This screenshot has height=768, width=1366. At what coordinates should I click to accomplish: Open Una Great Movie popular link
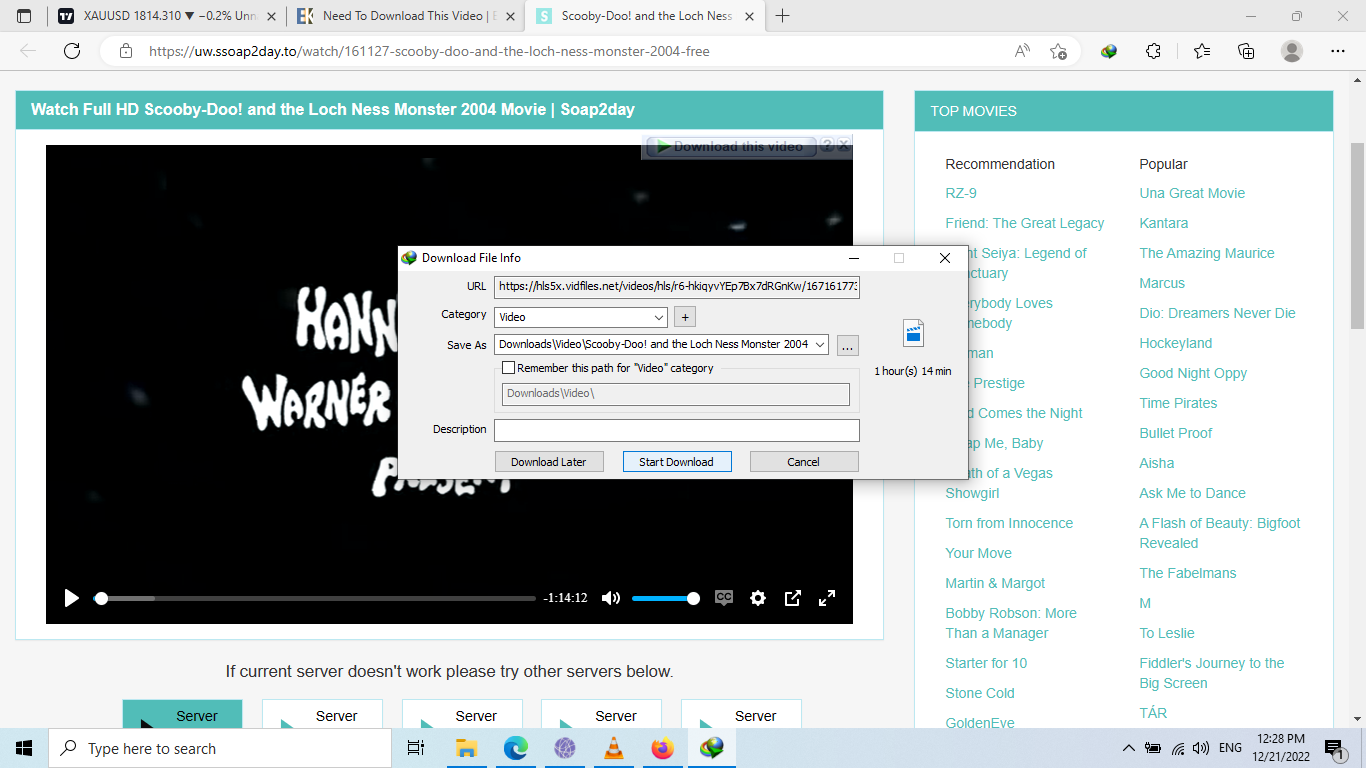pos(1192,193)
